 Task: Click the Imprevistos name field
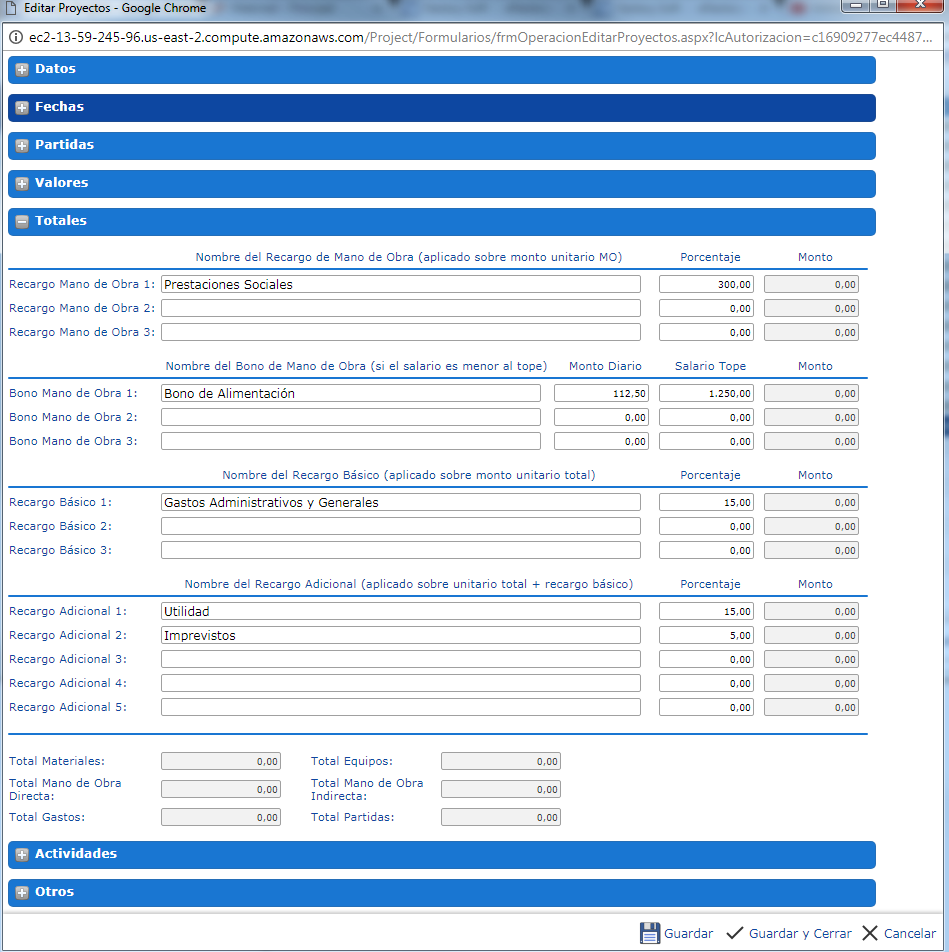click(x=401, y=635)
